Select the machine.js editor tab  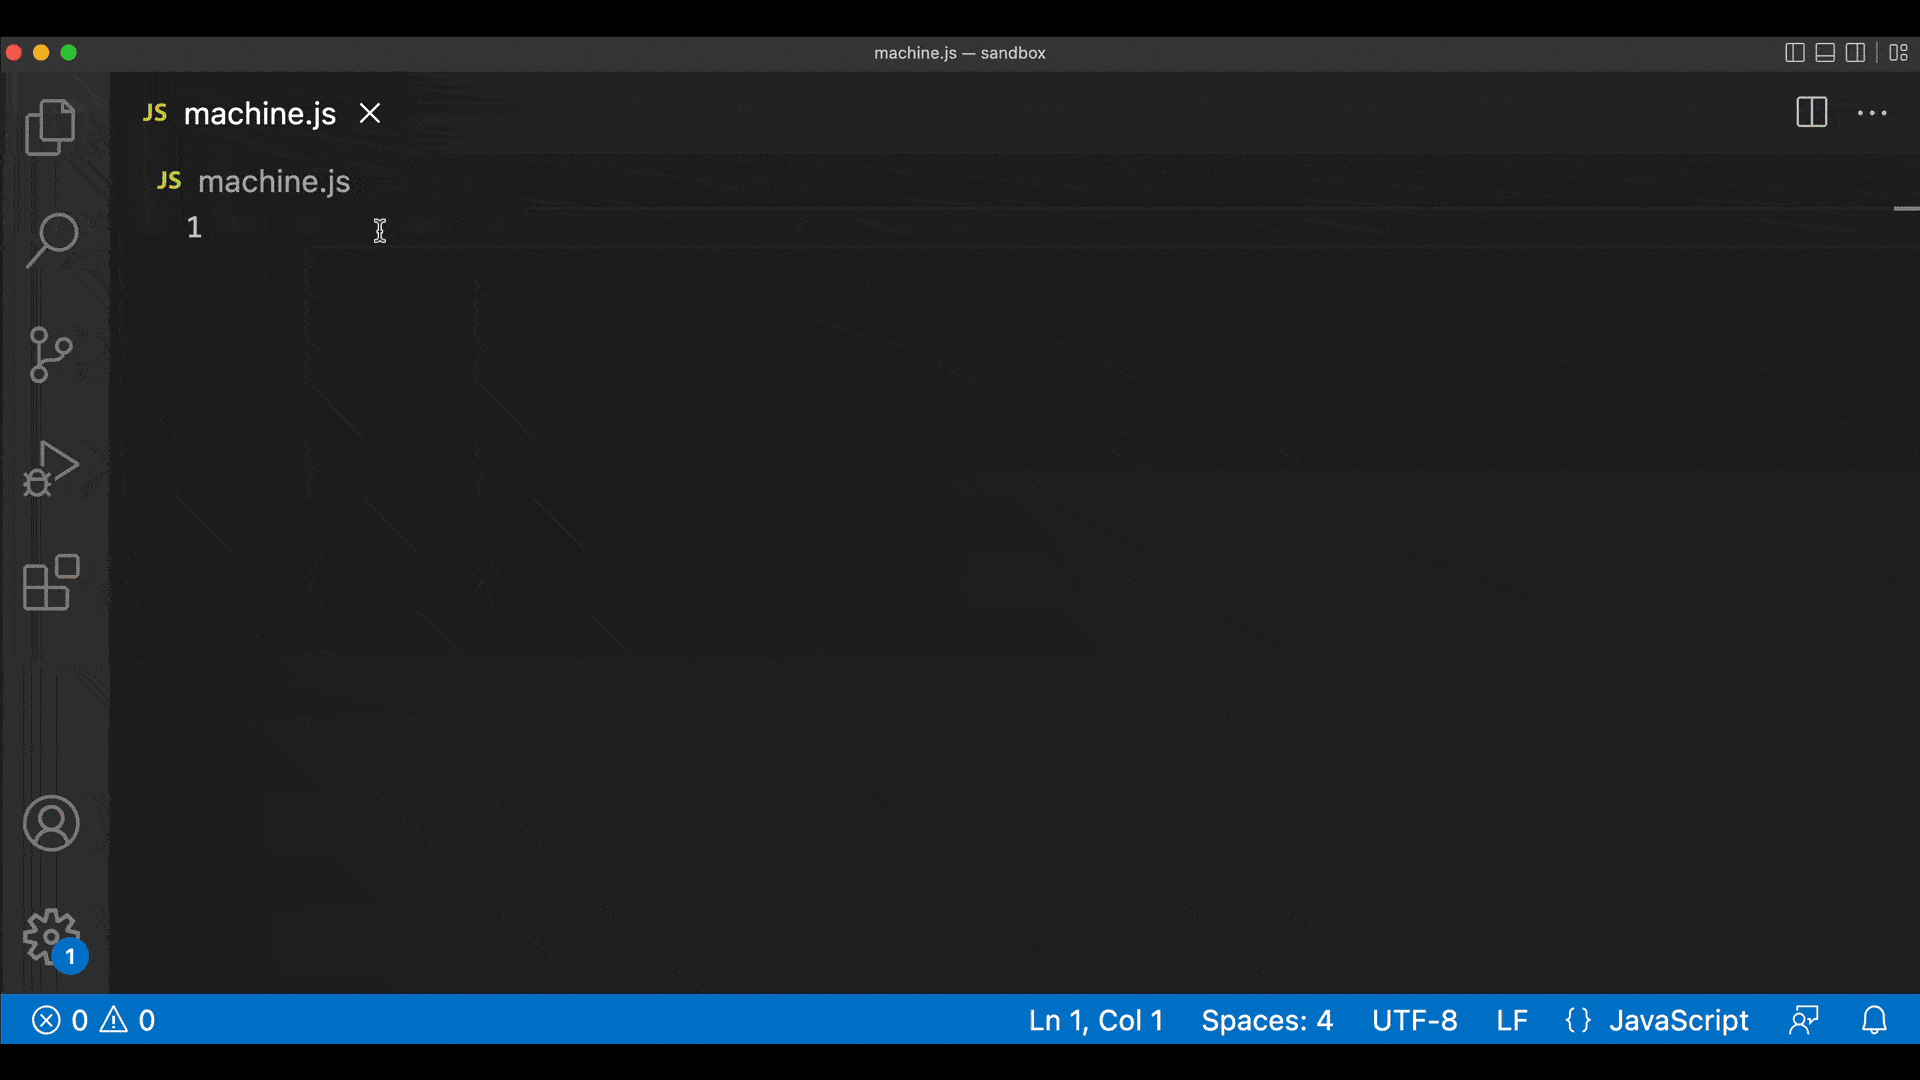259,113
